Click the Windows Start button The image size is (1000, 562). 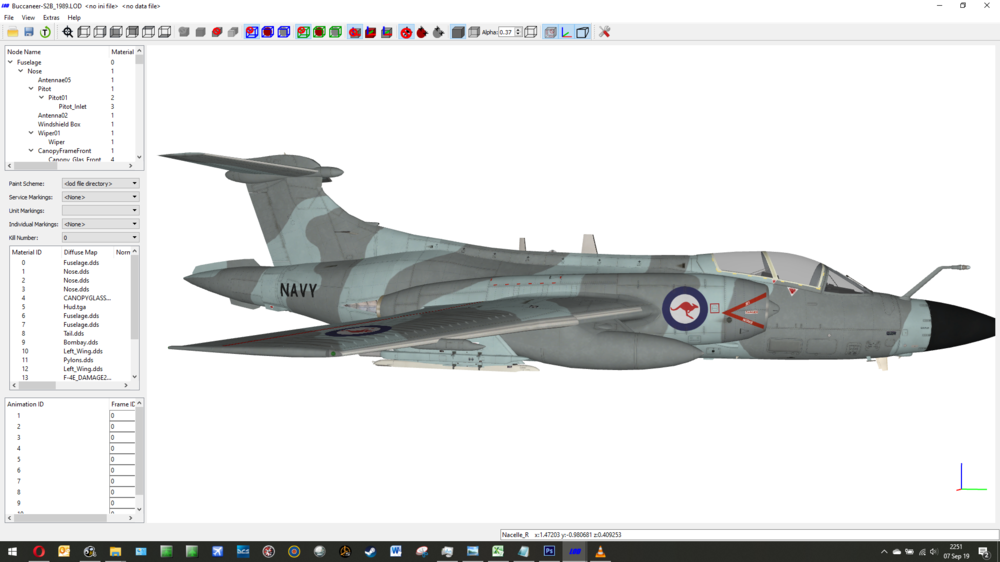[x=12, y=552]
